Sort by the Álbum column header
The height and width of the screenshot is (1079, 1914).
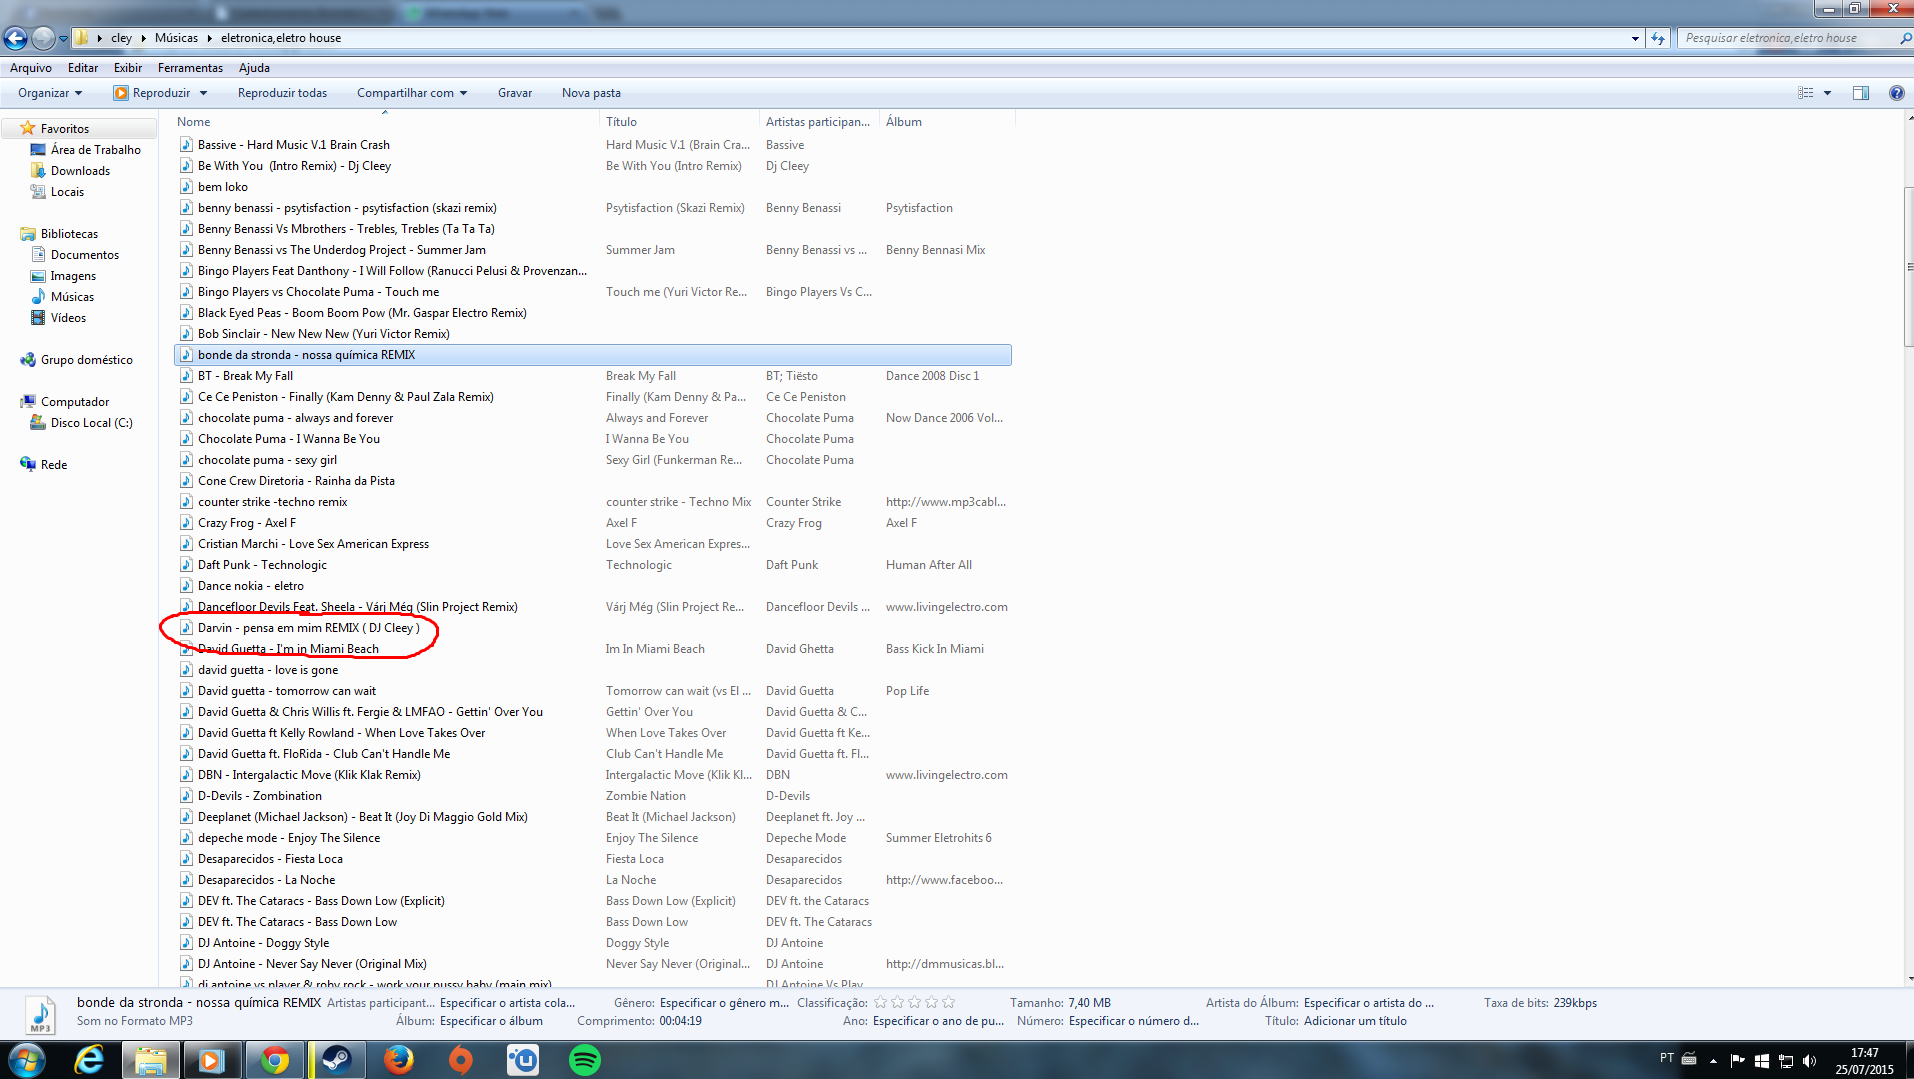click(947, 122)
